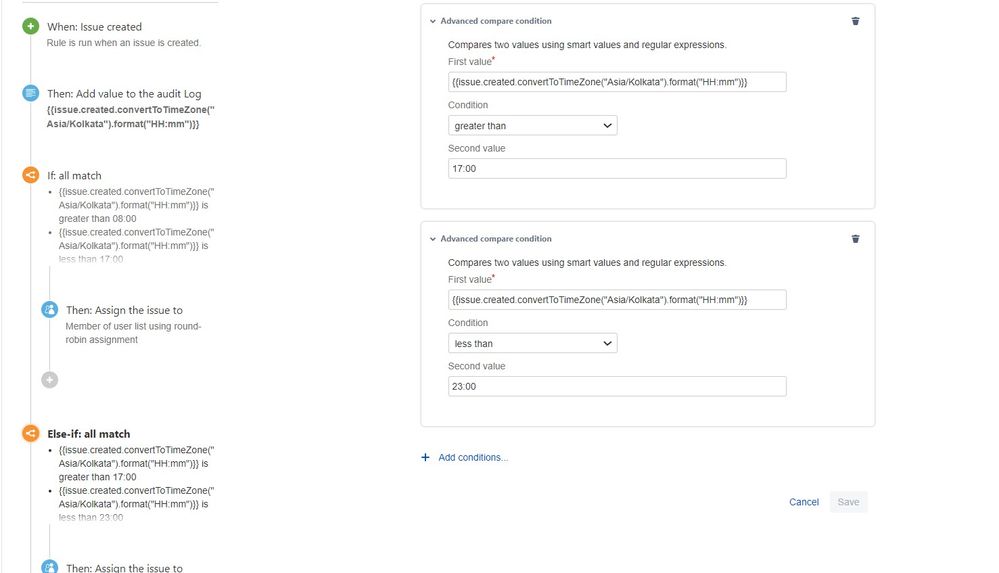Collapse the first Advanced compare condition section
The width and height of the screenshot is (999, 573).
433,21
